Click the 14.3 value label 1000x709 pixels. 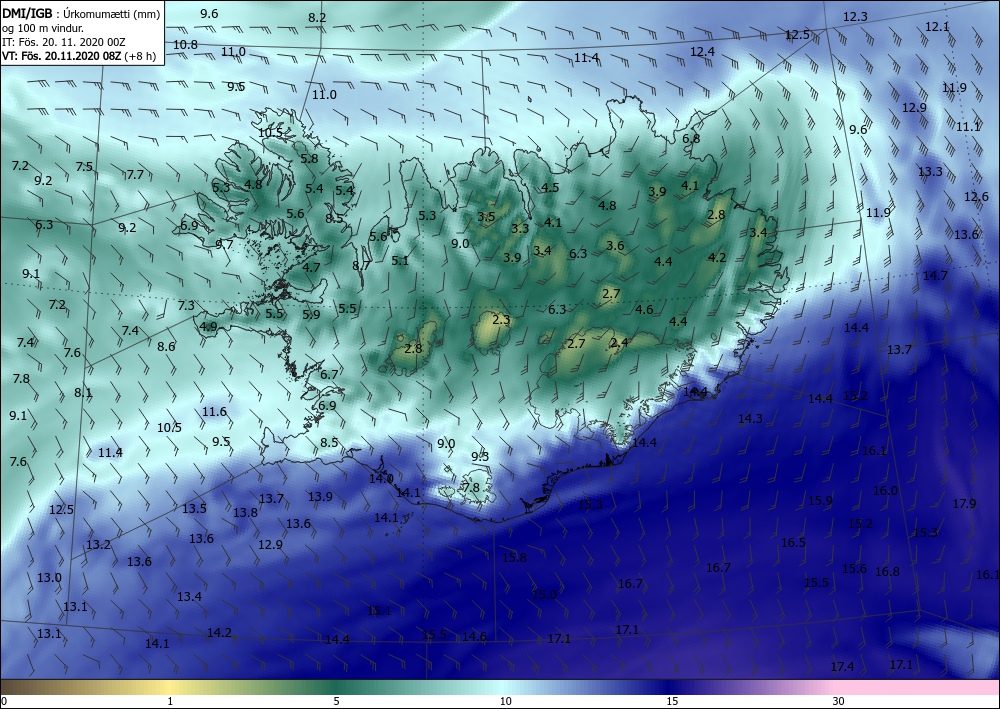pyautogui.click(x=750, y=419)
